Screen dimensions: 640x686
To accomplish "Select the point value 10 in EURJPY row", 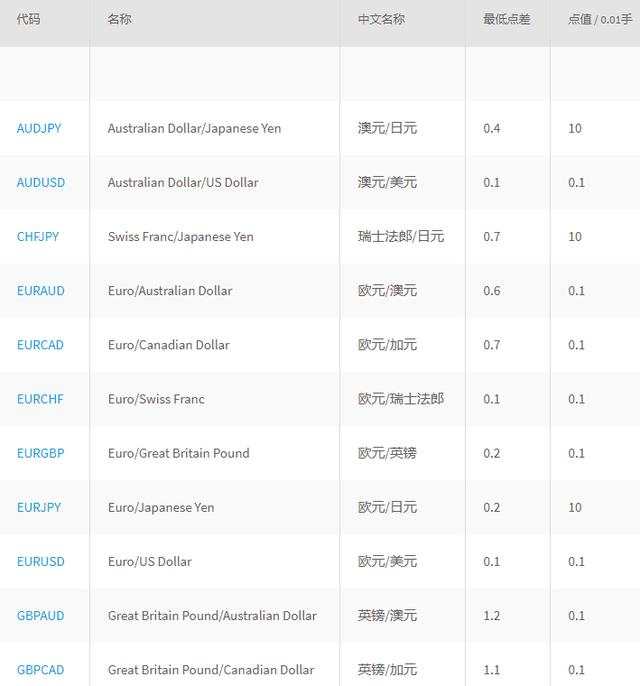I will tap(575, 508).
